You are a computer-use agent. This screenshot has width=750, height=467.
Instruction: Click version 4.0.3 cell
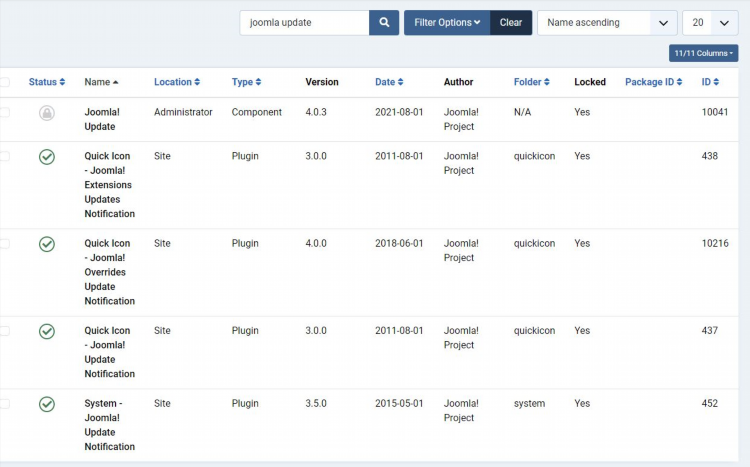tap(316, 112)
